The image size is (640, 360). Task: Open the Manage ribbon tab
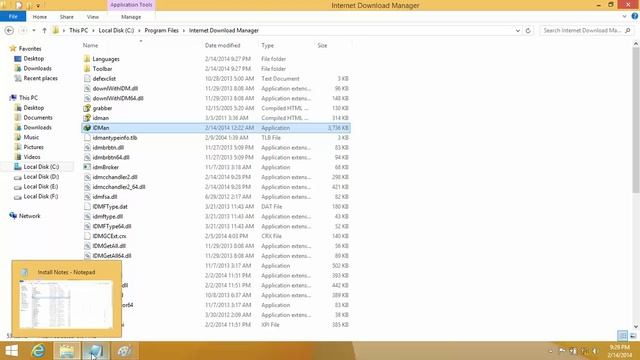coord(131,17)
